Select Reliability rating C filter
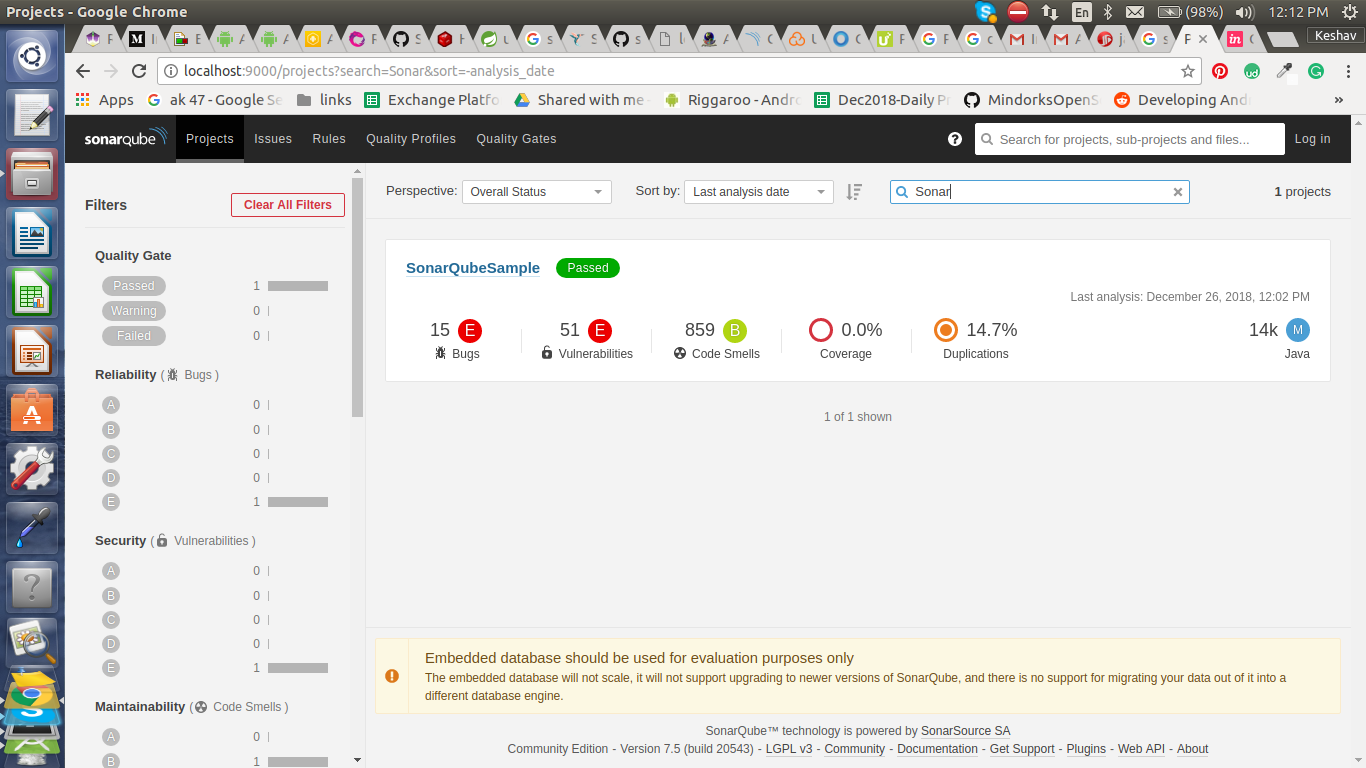Screen dimensions: 1366x768 click(x=111, y=454)
